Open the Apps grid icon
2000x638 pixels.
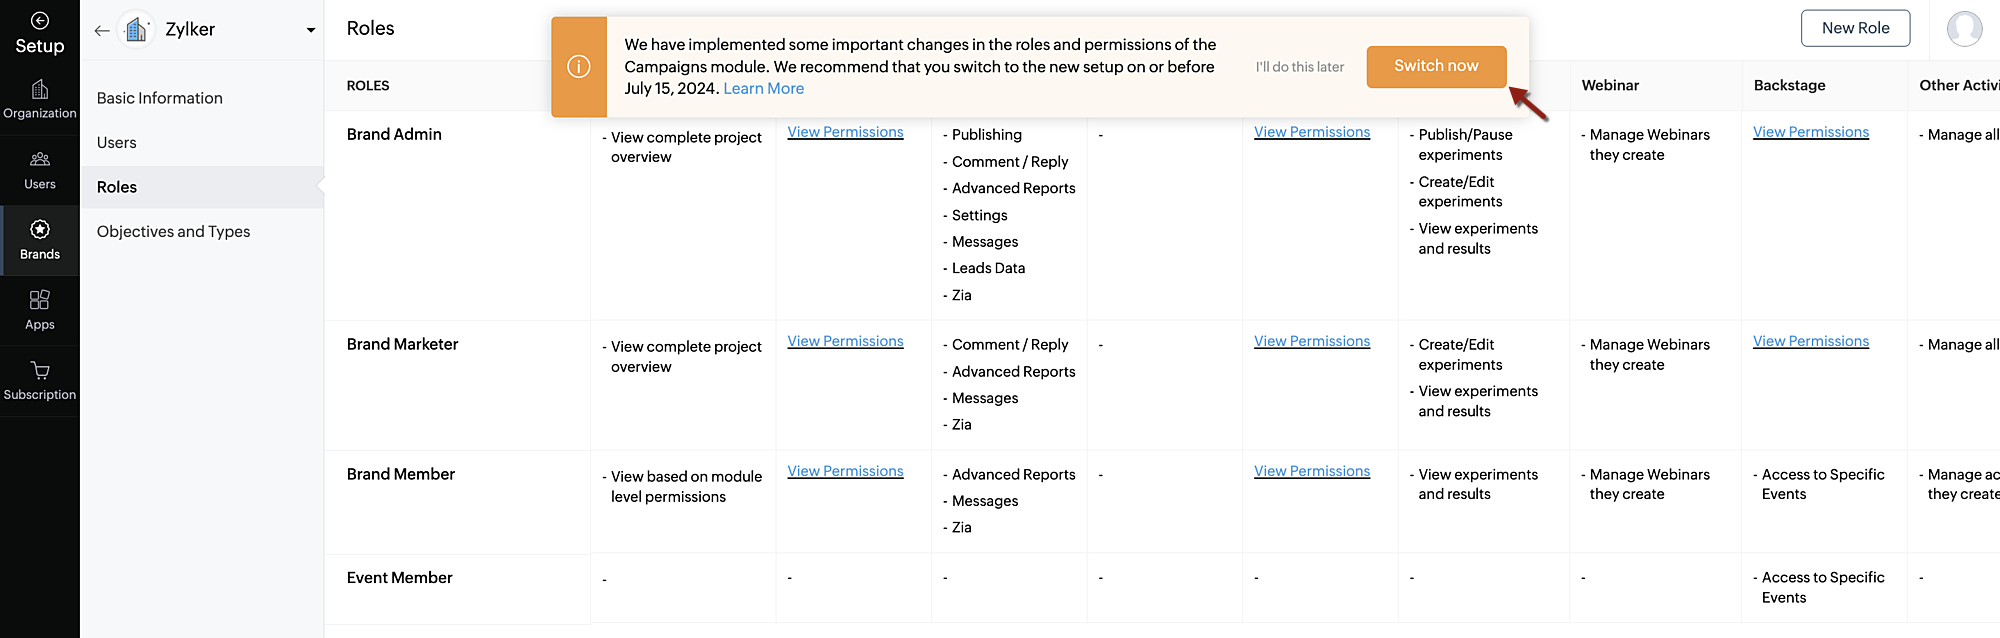[x=40, y=300]
